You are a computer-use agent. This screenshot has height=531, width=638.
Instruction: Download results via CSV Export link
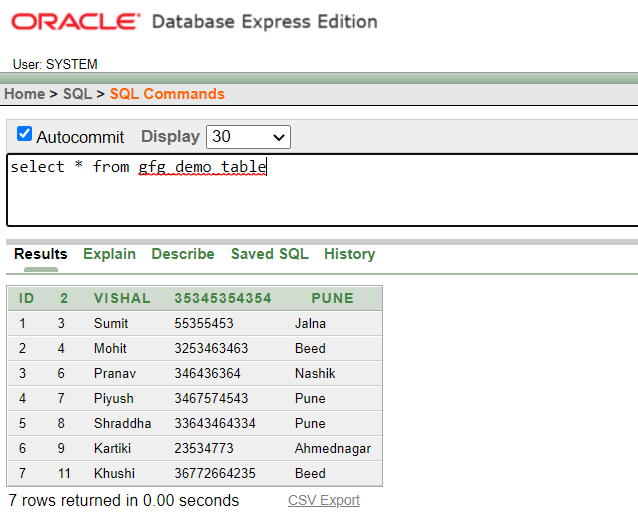tap(324, 500)
